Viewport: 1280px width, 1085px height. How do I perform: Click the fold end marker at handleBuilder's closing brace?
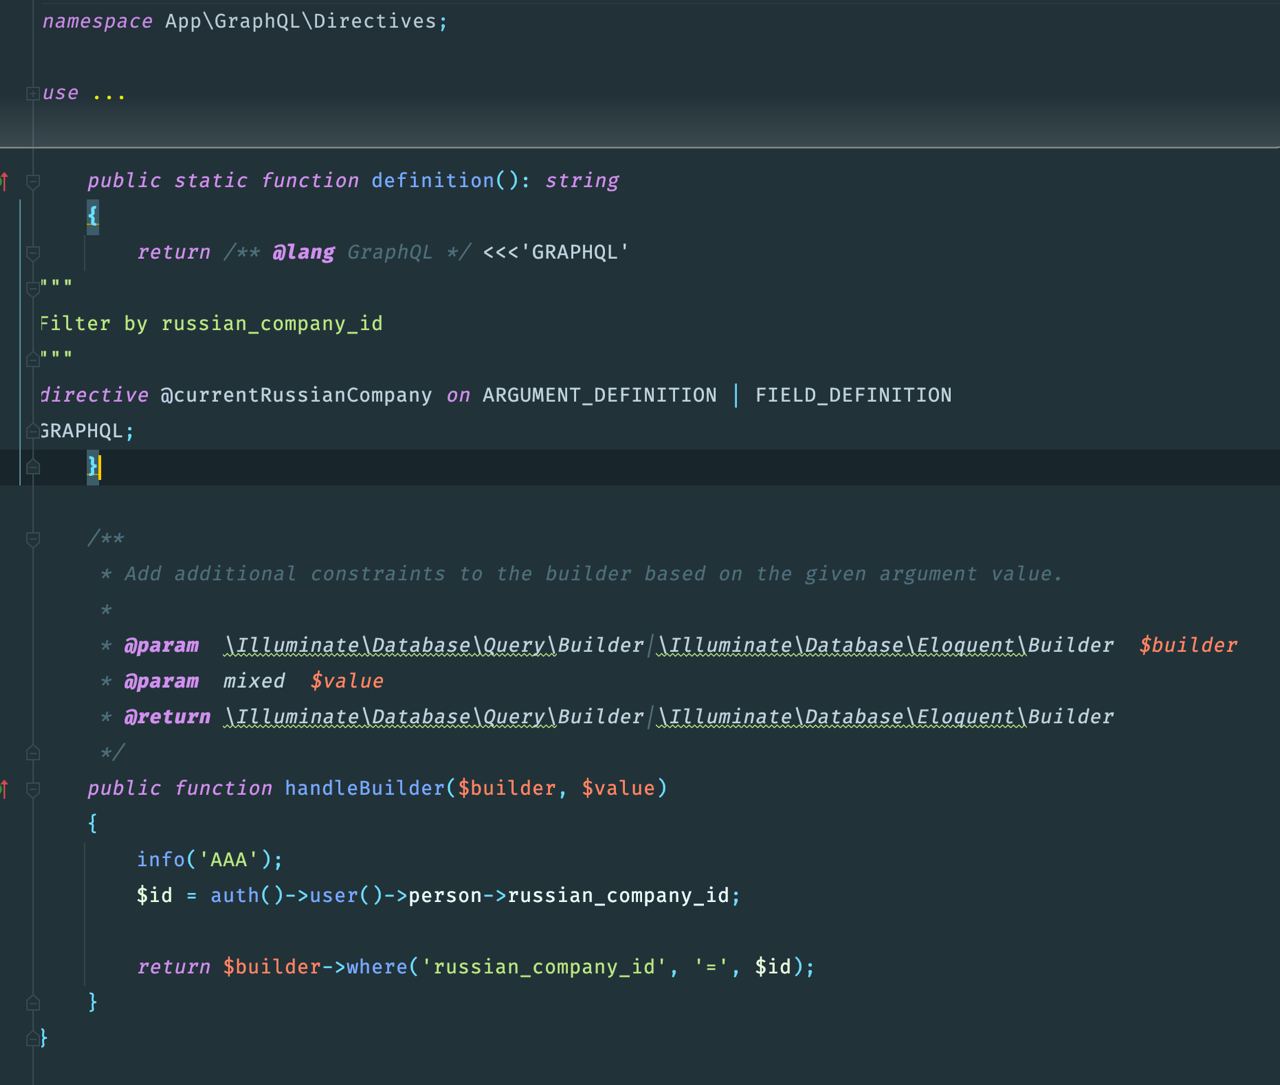(x=33, y=1002)
